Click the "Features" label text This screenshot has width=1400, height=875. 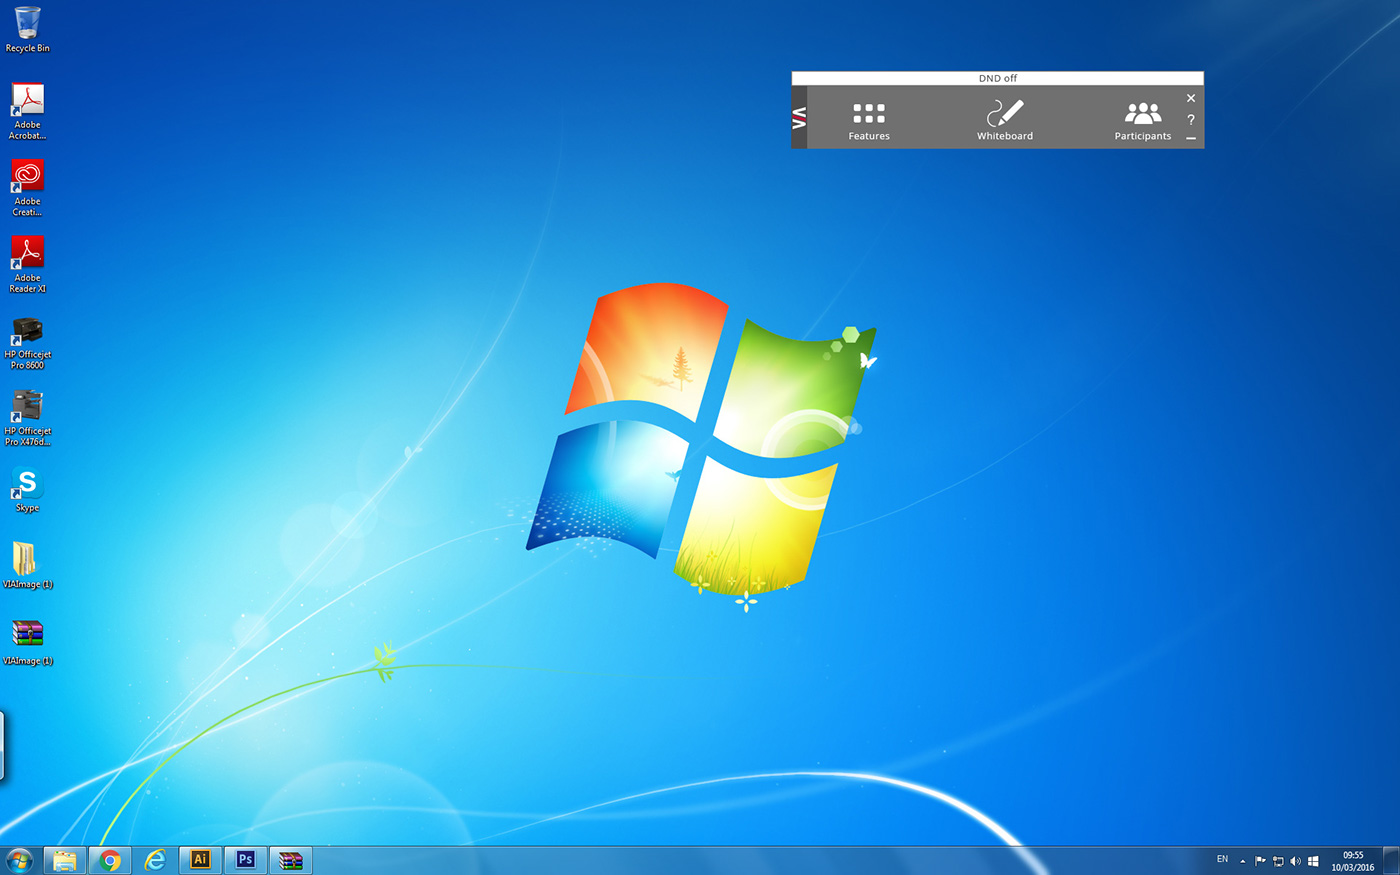tap(869, 136)
